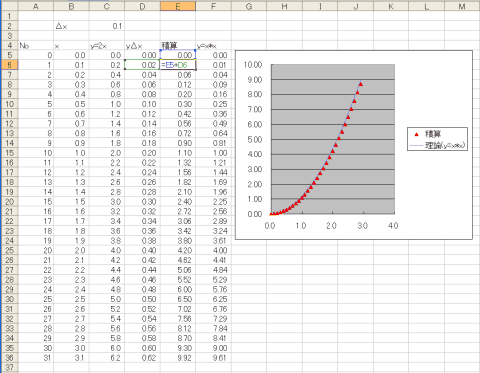The height and width of the screenshot is (373, 480).
Task: Select row header 1
Action: pos(9,16)
